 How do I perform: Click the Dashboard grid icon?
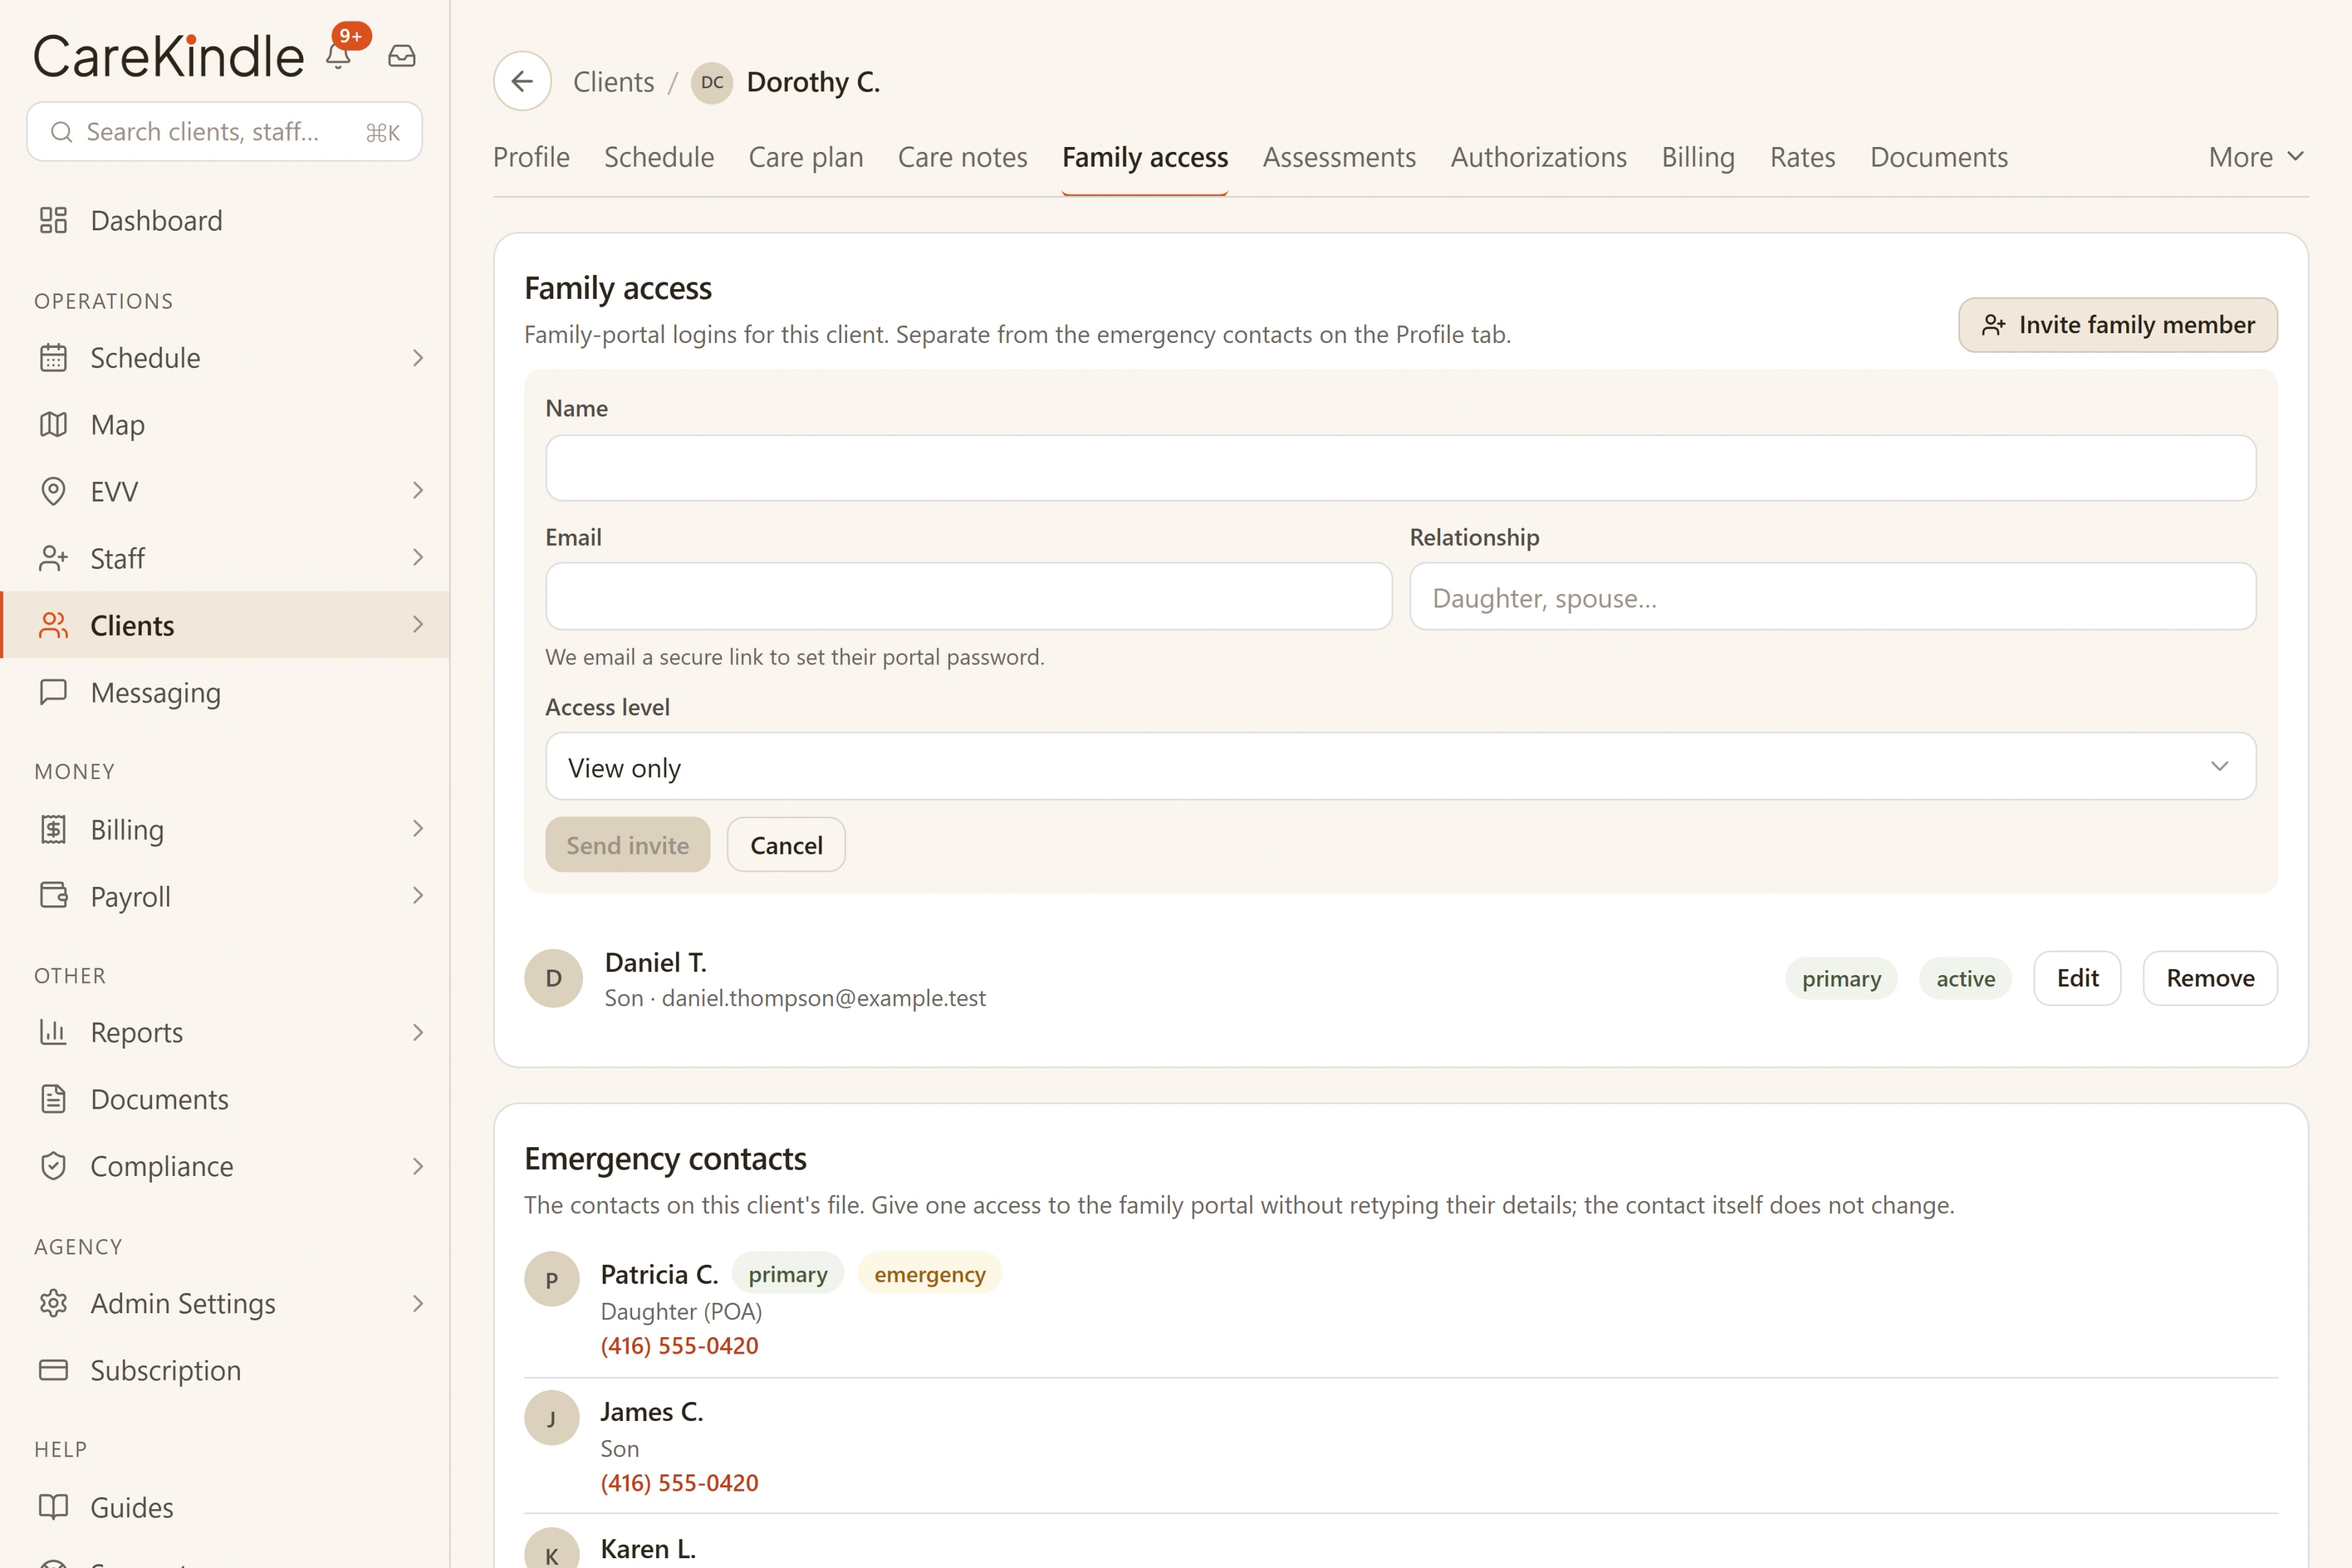(53, 220)
